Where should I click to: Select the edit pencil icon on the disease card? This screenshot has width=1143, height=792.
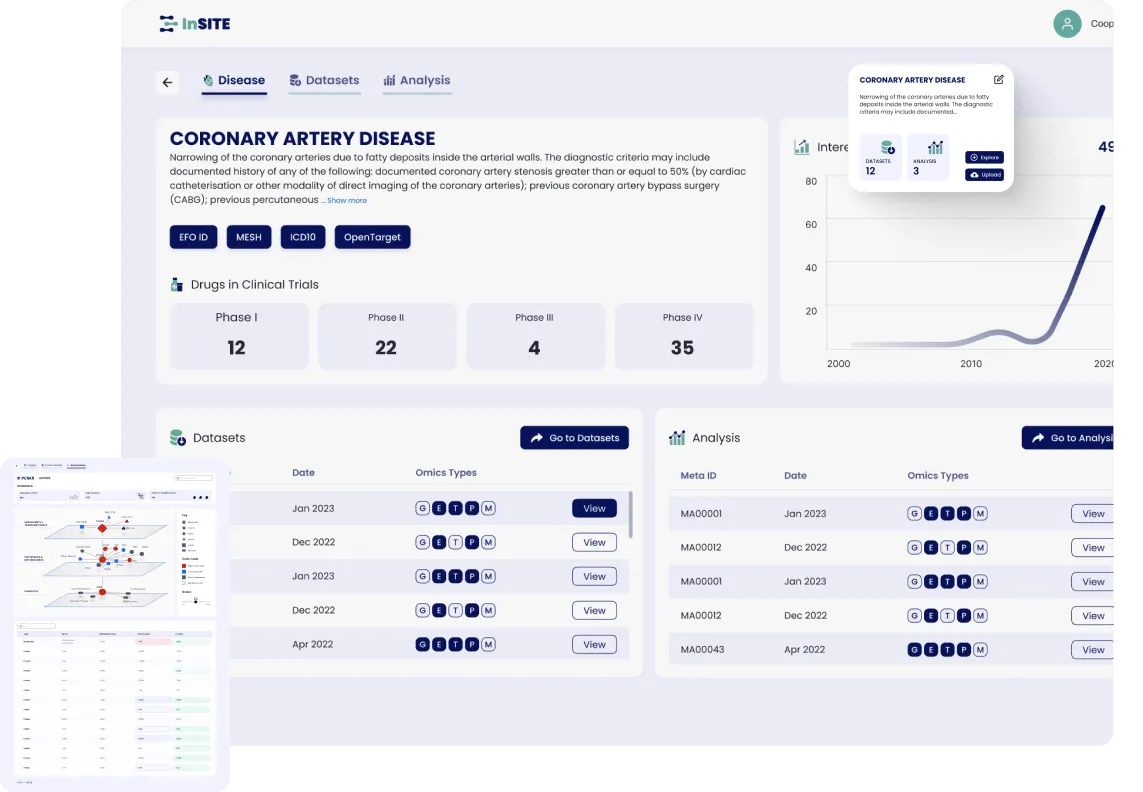pyautogui.click(x=997, y=80)
